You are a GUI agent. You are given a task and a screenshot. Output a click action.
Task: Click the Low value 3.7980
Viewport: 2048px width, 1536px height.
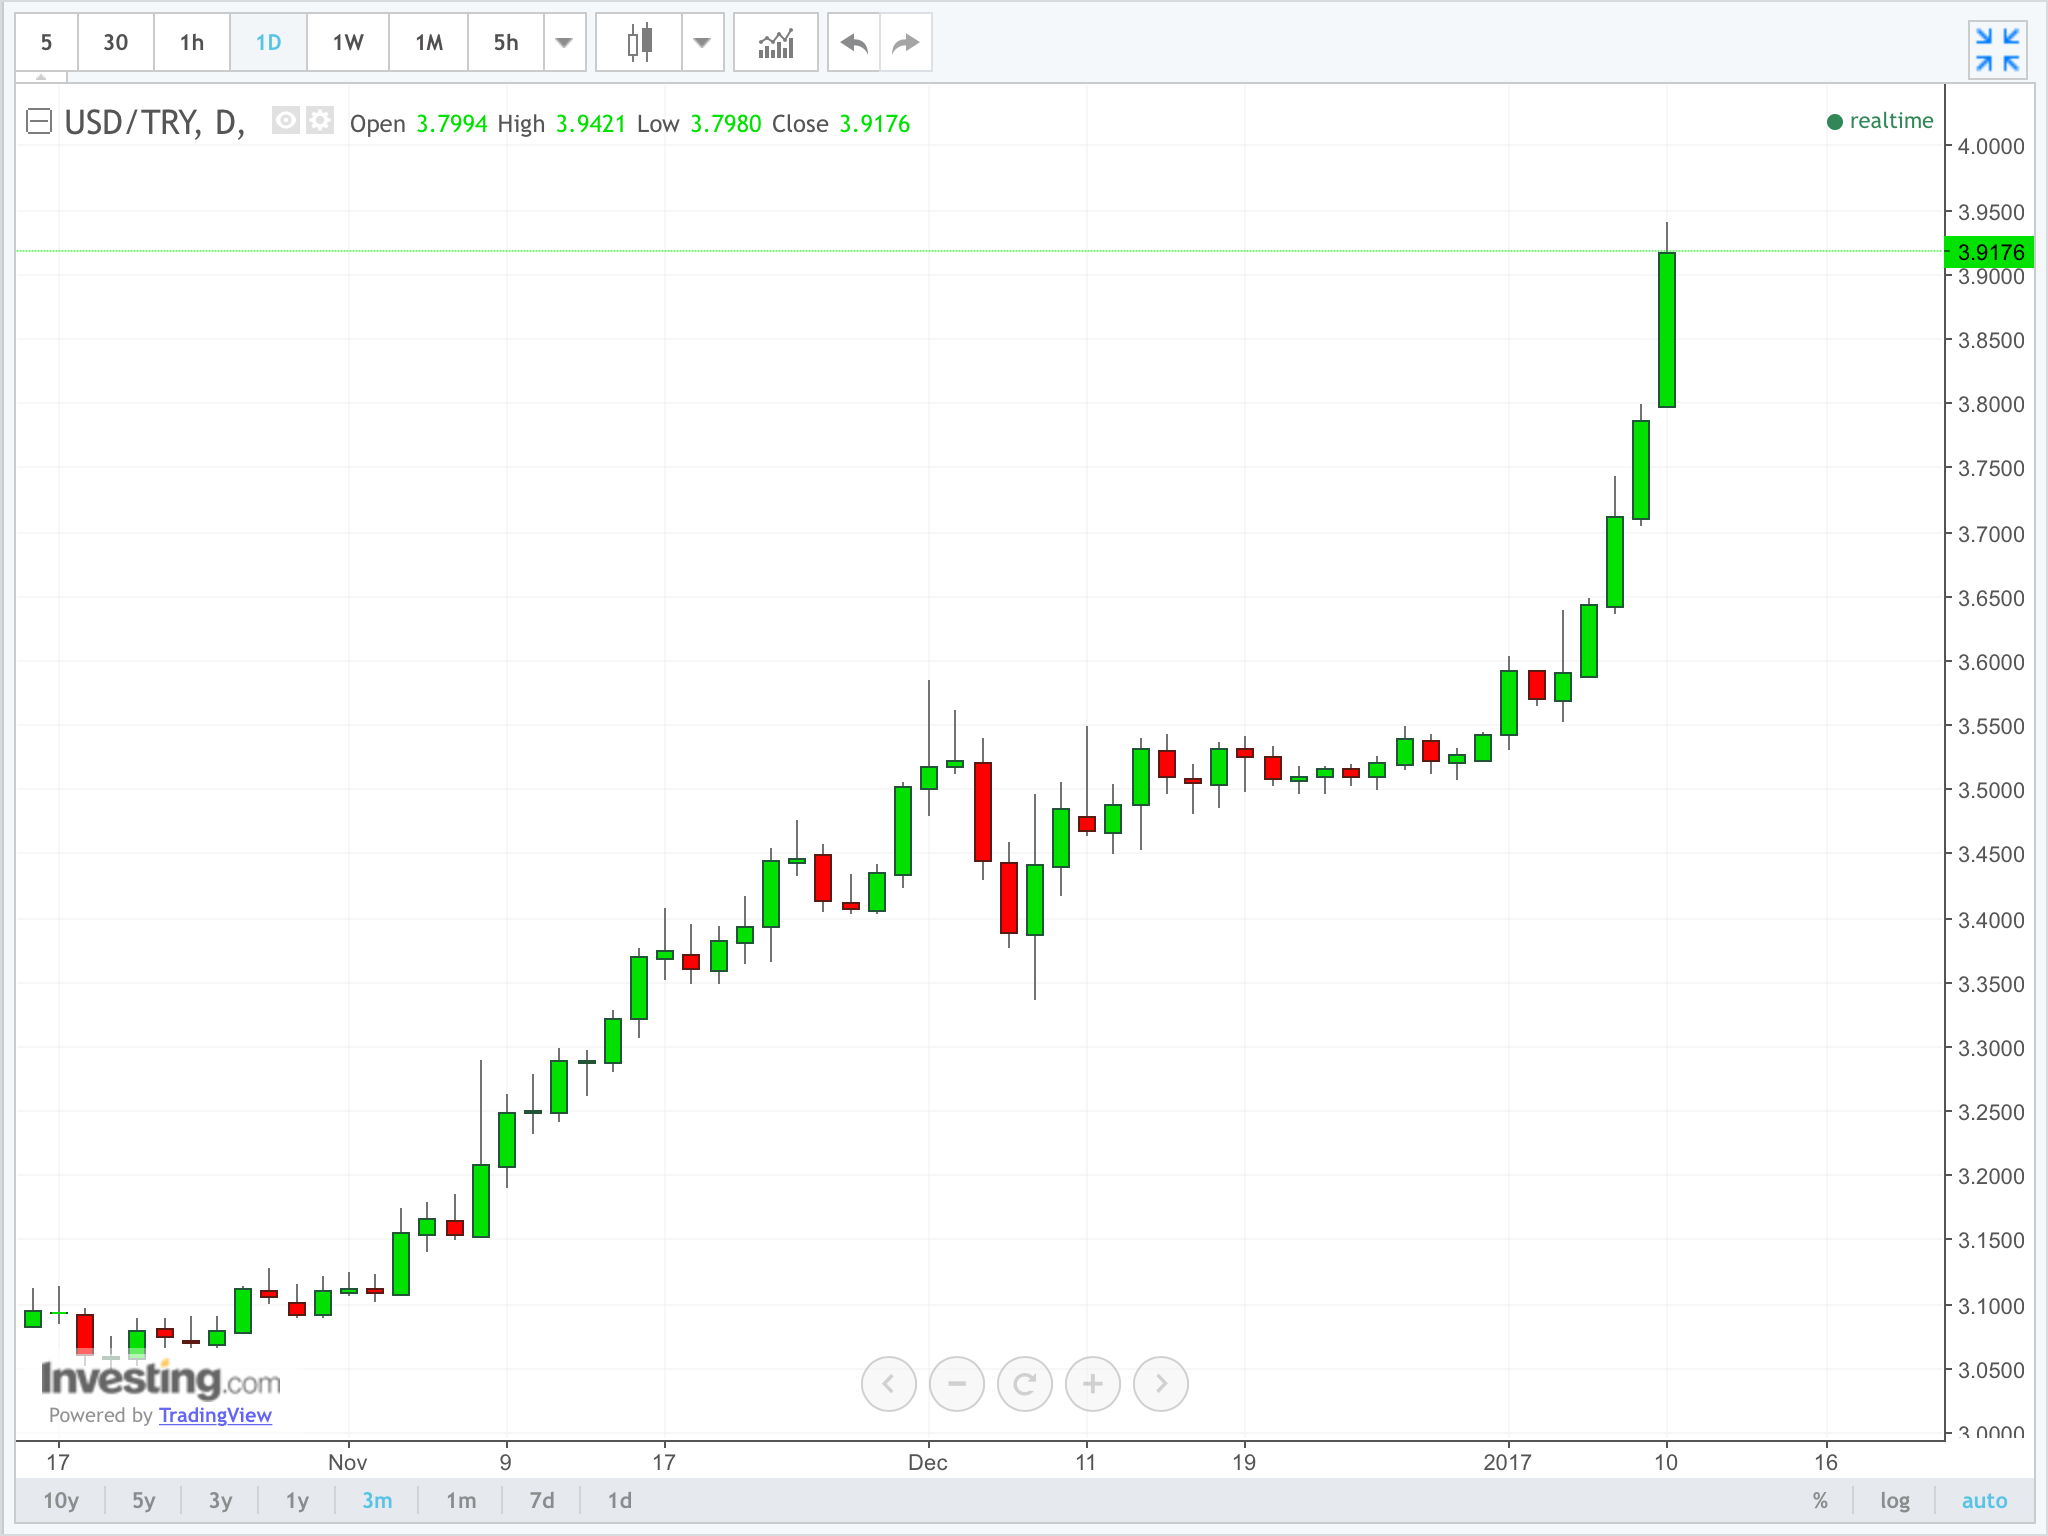(726, 123)
